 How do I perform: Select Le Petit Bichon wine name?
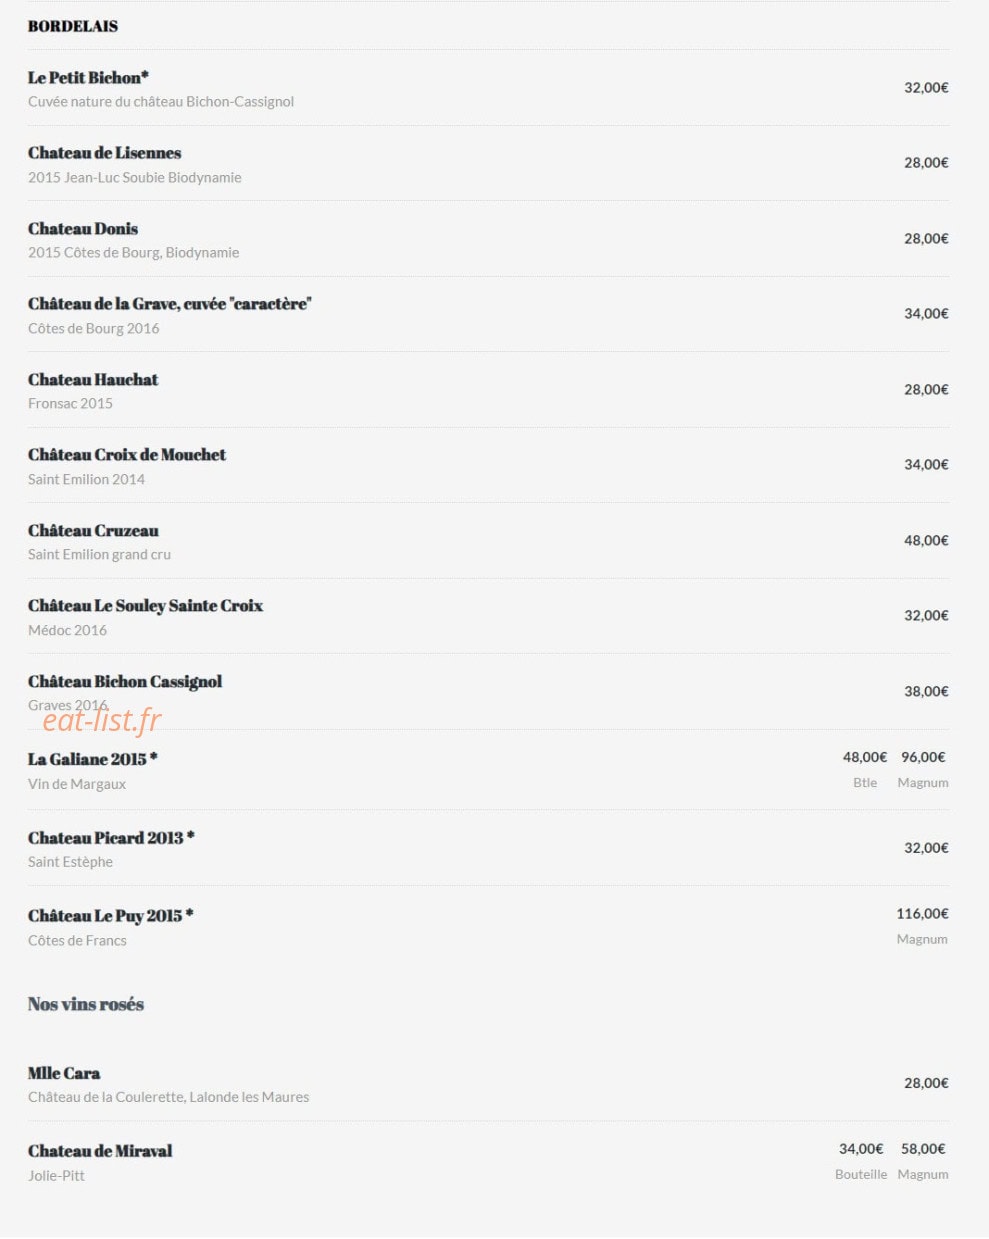88,77
